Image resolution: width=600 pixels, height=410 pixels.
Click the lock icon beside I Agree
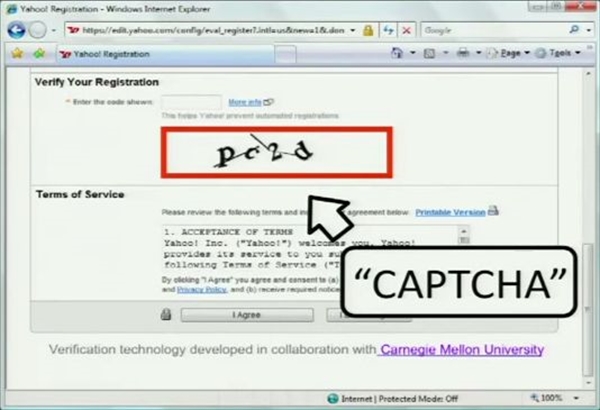click(x=166, y=314)
